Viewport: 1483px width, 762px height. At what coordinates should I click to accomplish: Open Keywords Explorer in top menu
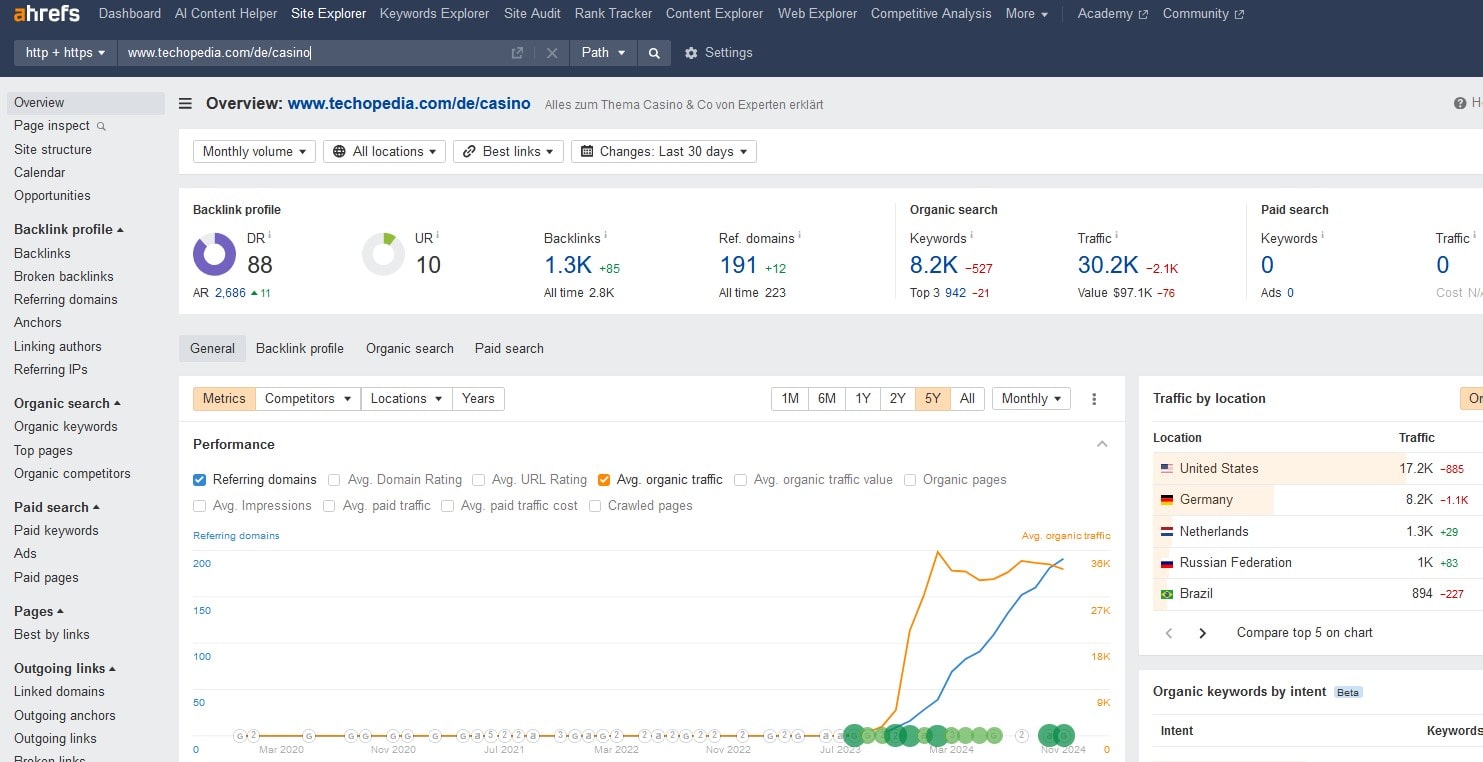(x=435, y=14)
